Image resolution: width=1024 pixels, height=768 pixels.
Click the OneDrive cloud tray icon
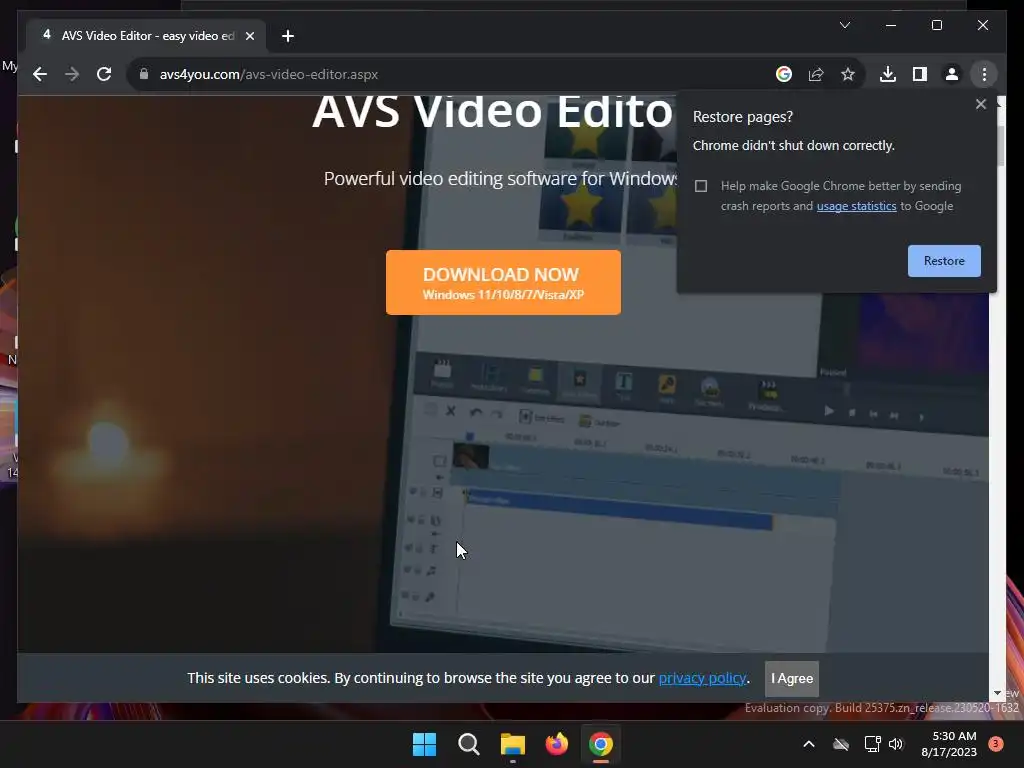841,744
